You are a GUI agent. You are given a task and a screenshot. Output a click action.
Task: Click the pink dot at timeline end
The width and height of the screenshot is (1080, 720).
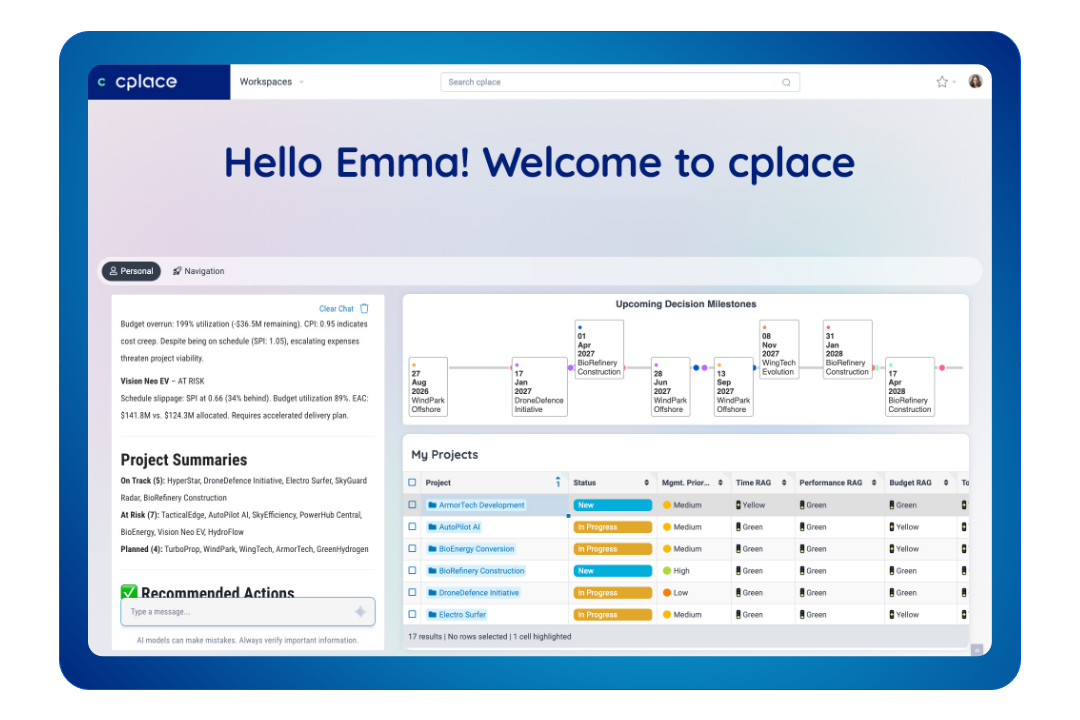[942, 368]
